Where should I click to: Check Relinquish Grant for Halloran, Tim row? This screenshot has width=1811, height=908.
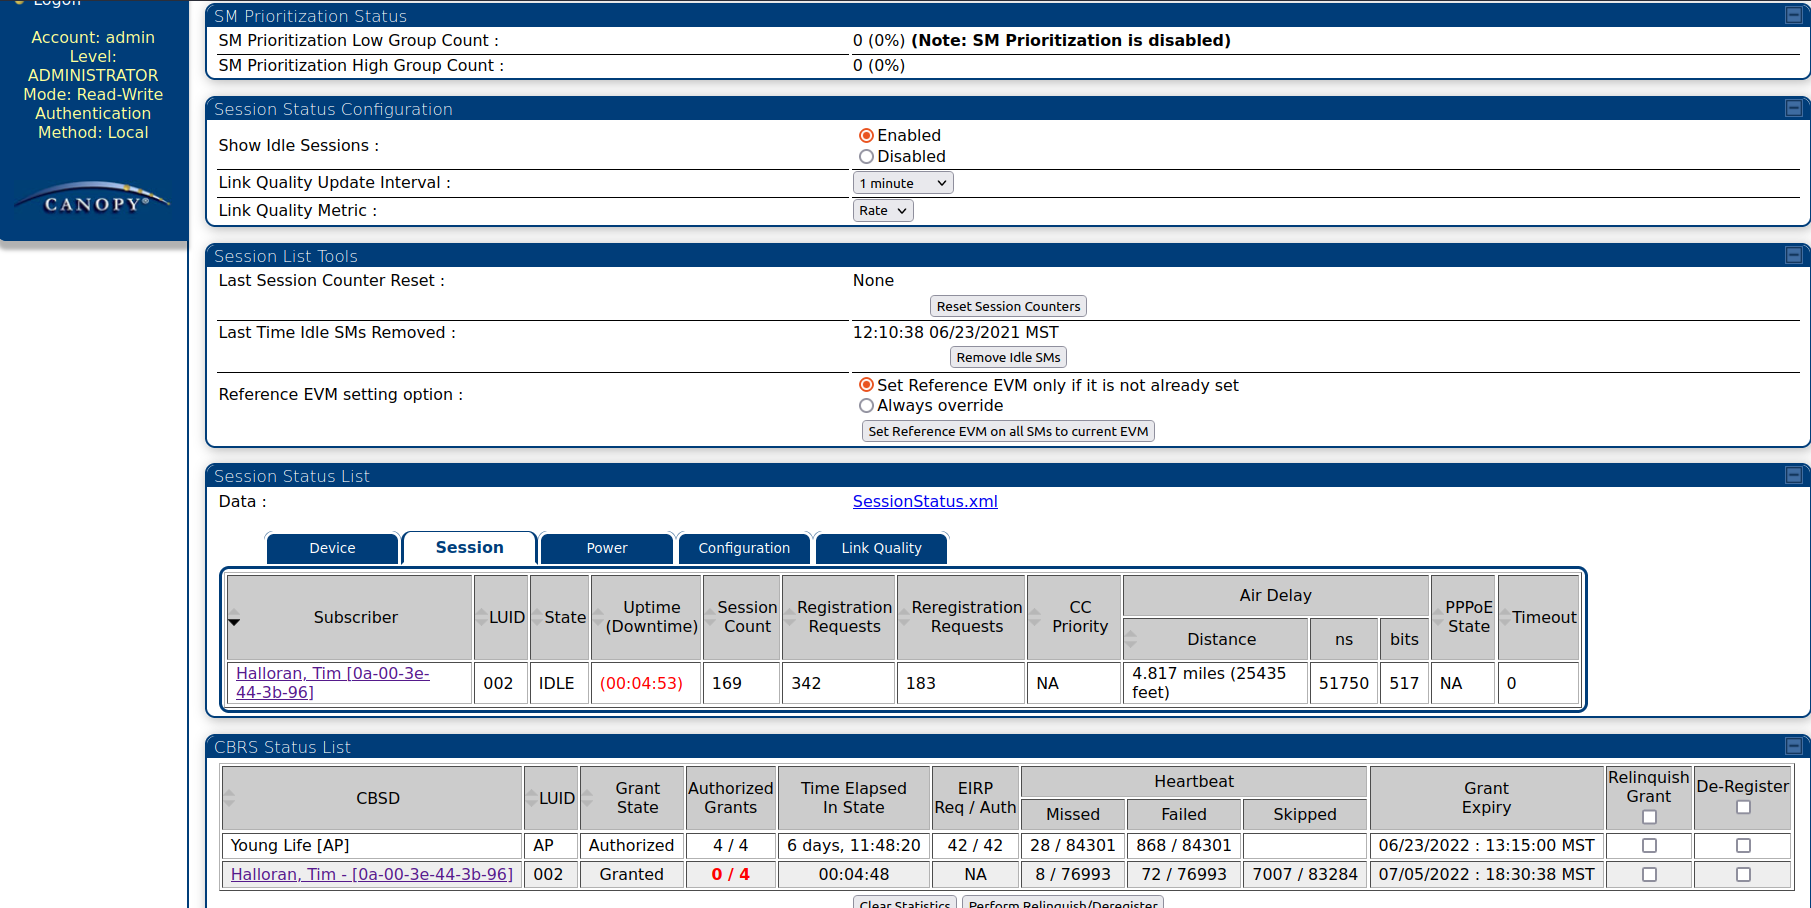pyautogui.click(x=1649, y=875)
